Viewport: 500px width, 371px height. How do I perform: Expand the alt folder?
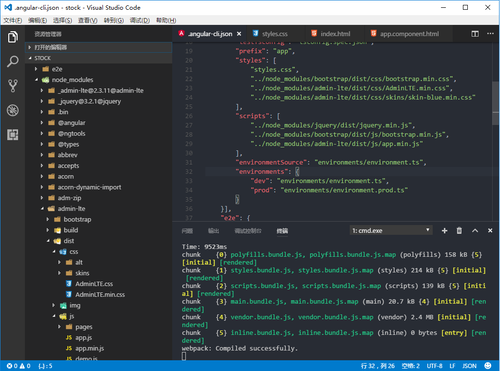[99, 262]
